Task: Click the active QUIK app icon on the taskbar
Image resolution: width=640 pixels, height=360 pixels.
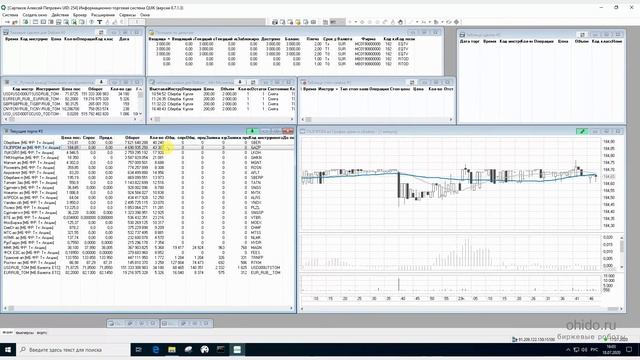Action: pyautogui.click(x=237, y=350)
